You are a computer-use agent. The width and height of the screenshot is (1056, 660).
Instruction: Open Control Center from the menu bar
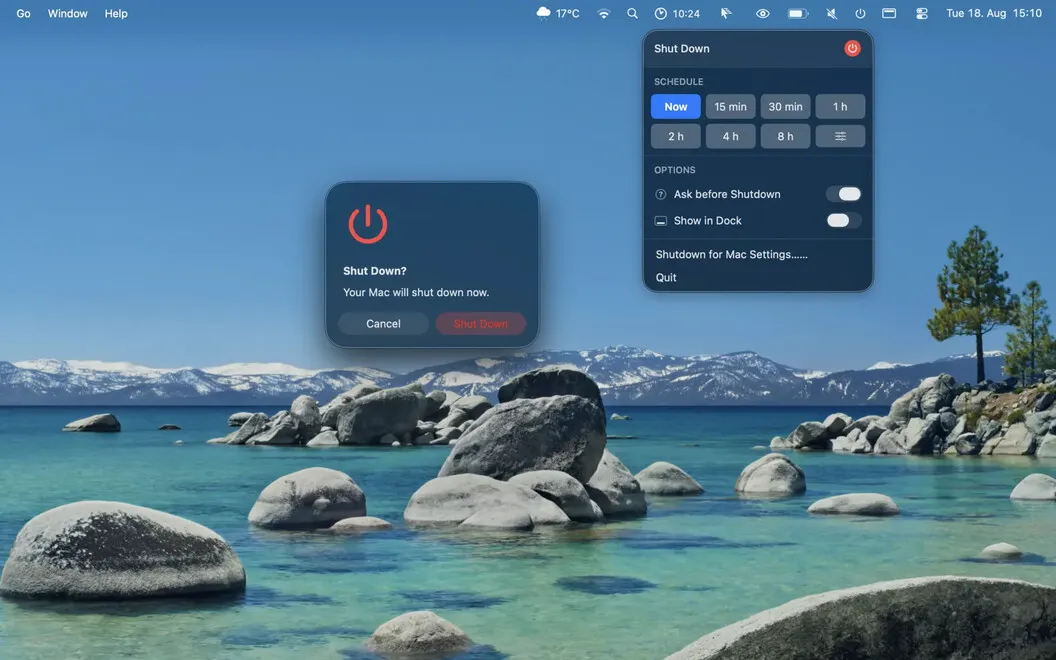point(922,13)
